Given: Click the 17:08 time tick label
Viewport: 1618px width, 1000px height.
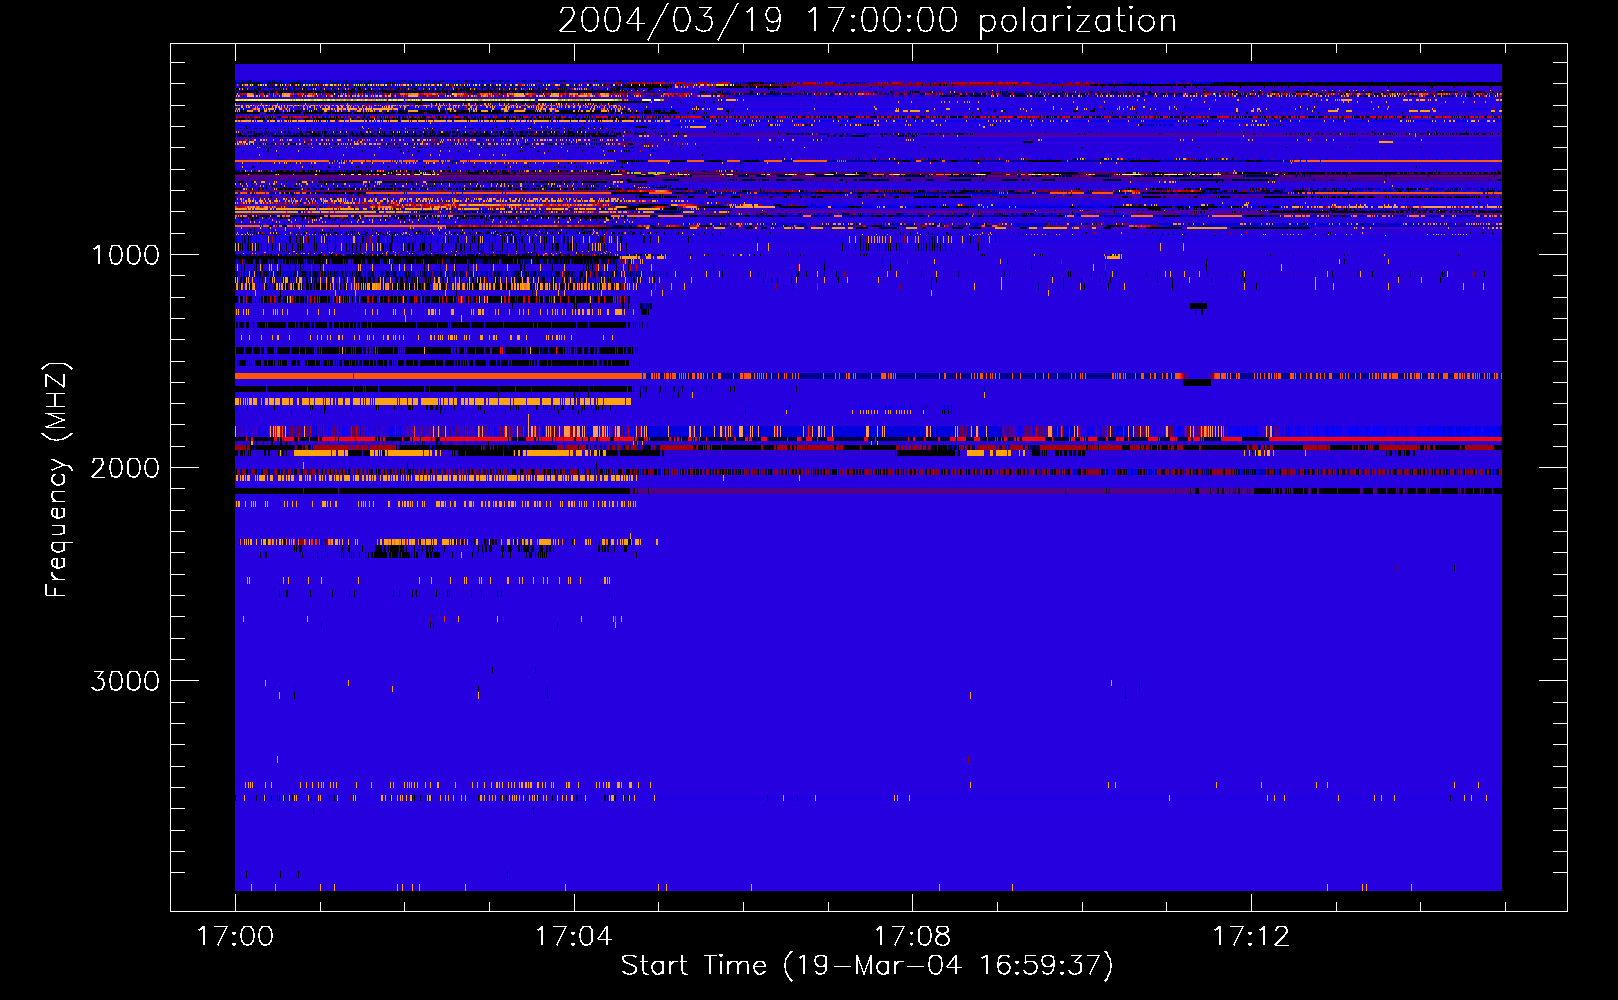Looking at the screenshot, I should pos(912,936).
